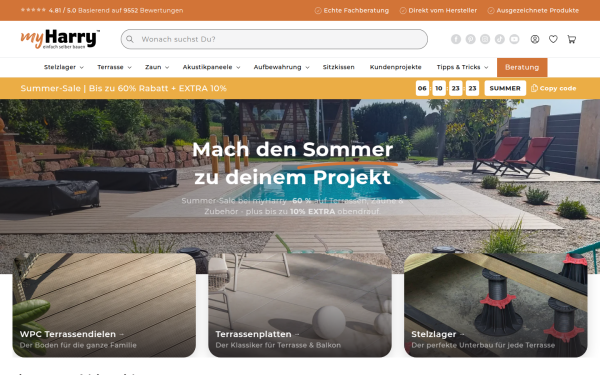Open the Stelzlager category card
This screenshot has width=600, height=375.
click(496, 305)
